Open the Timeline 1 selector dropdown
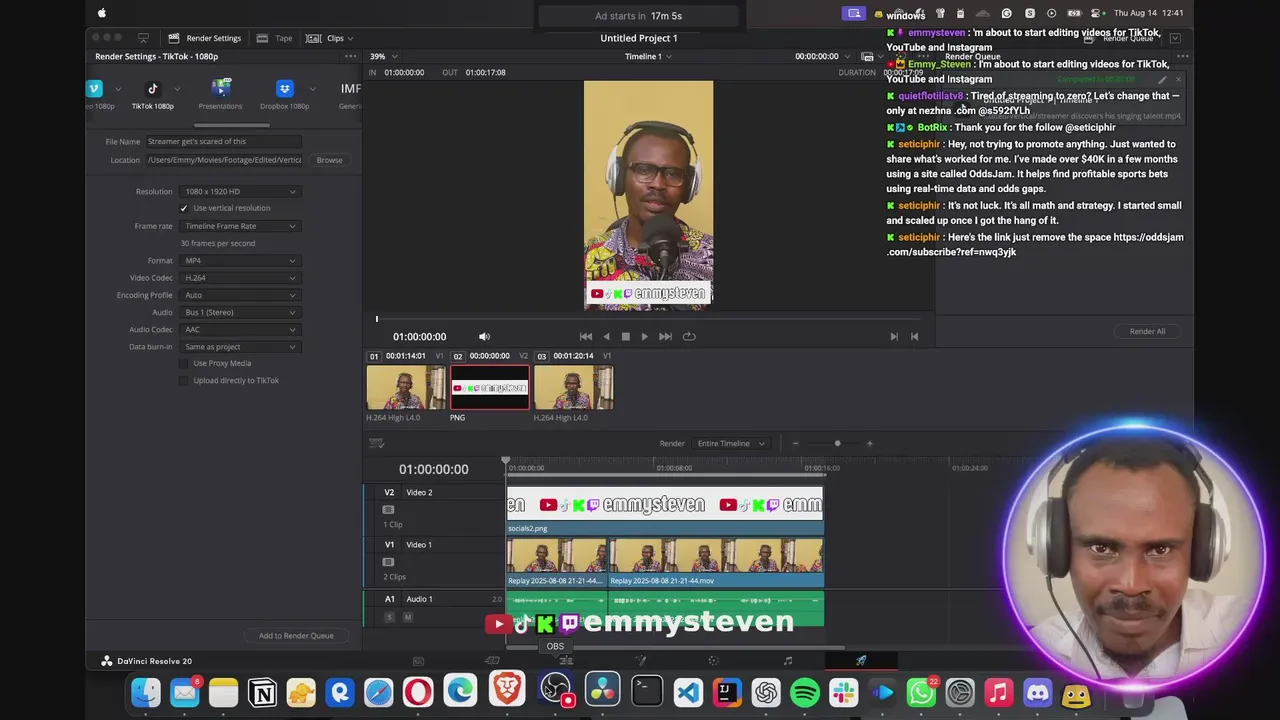Viewport: 1280px width, 720px height. pyautogui.click(x=648, y=56)
